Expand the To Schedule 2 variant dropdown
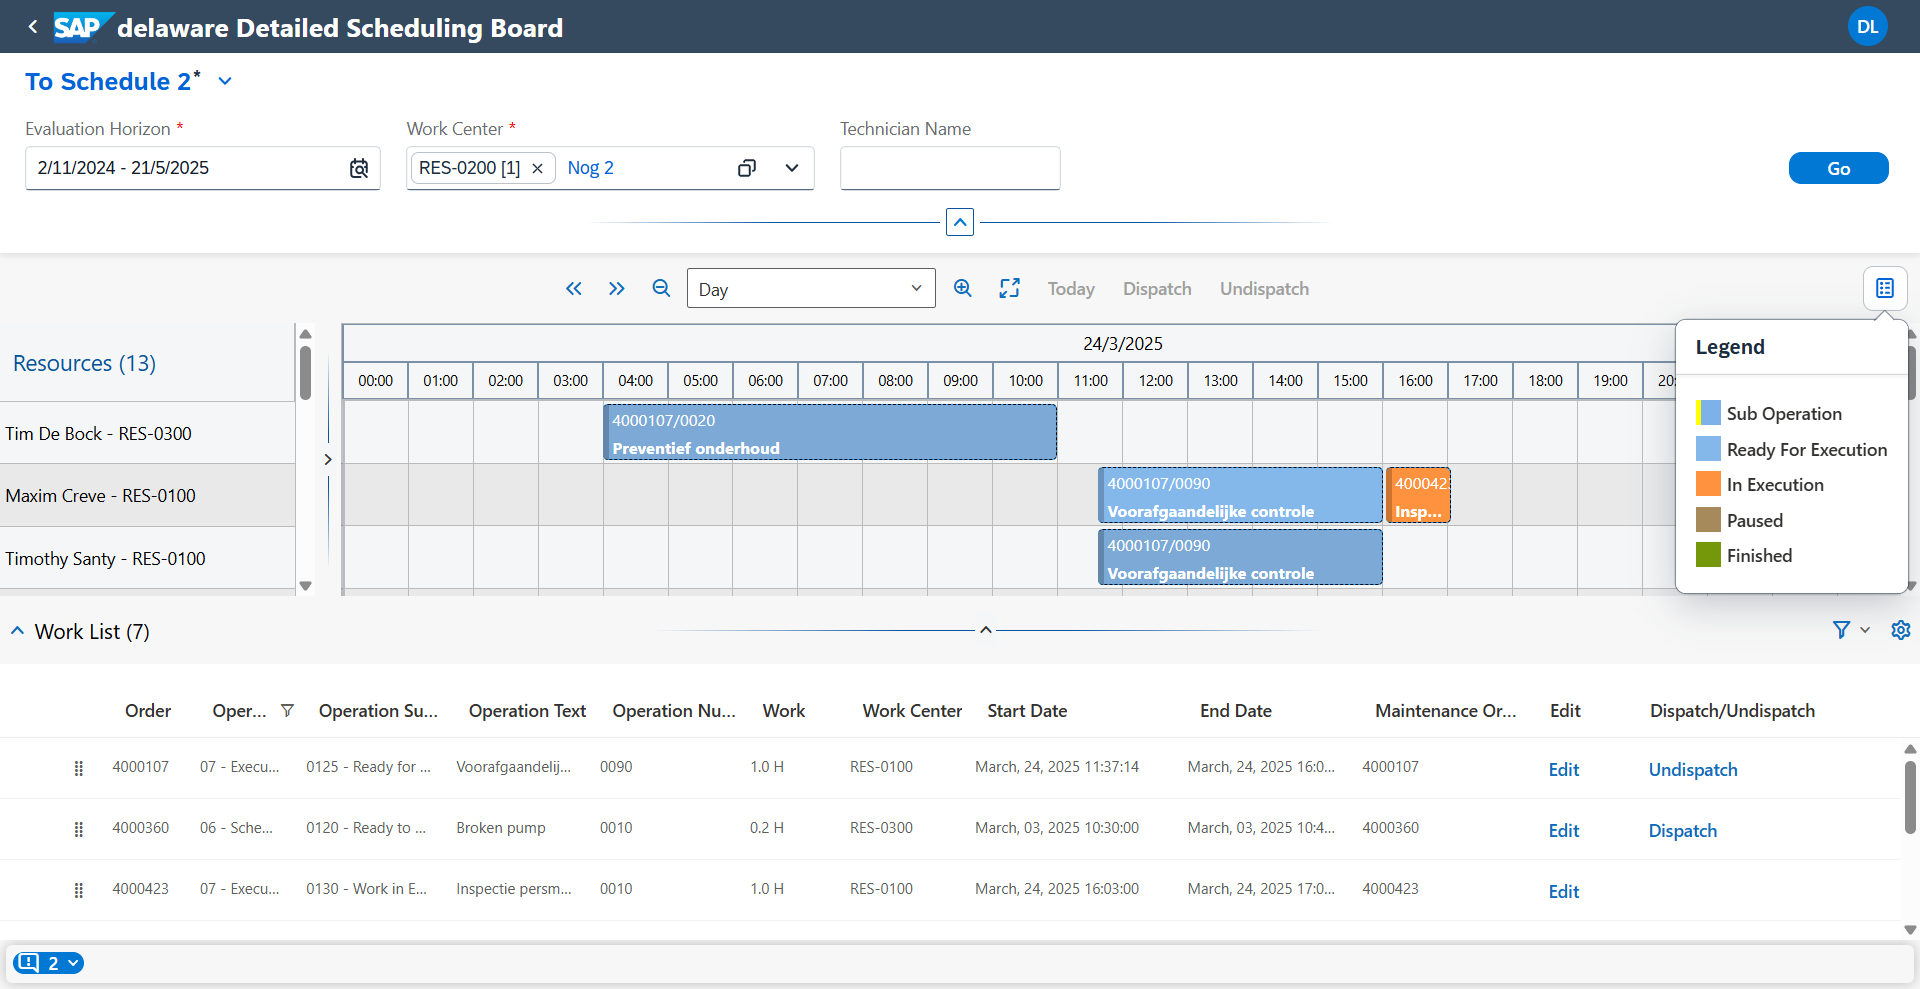 (226, 81)
